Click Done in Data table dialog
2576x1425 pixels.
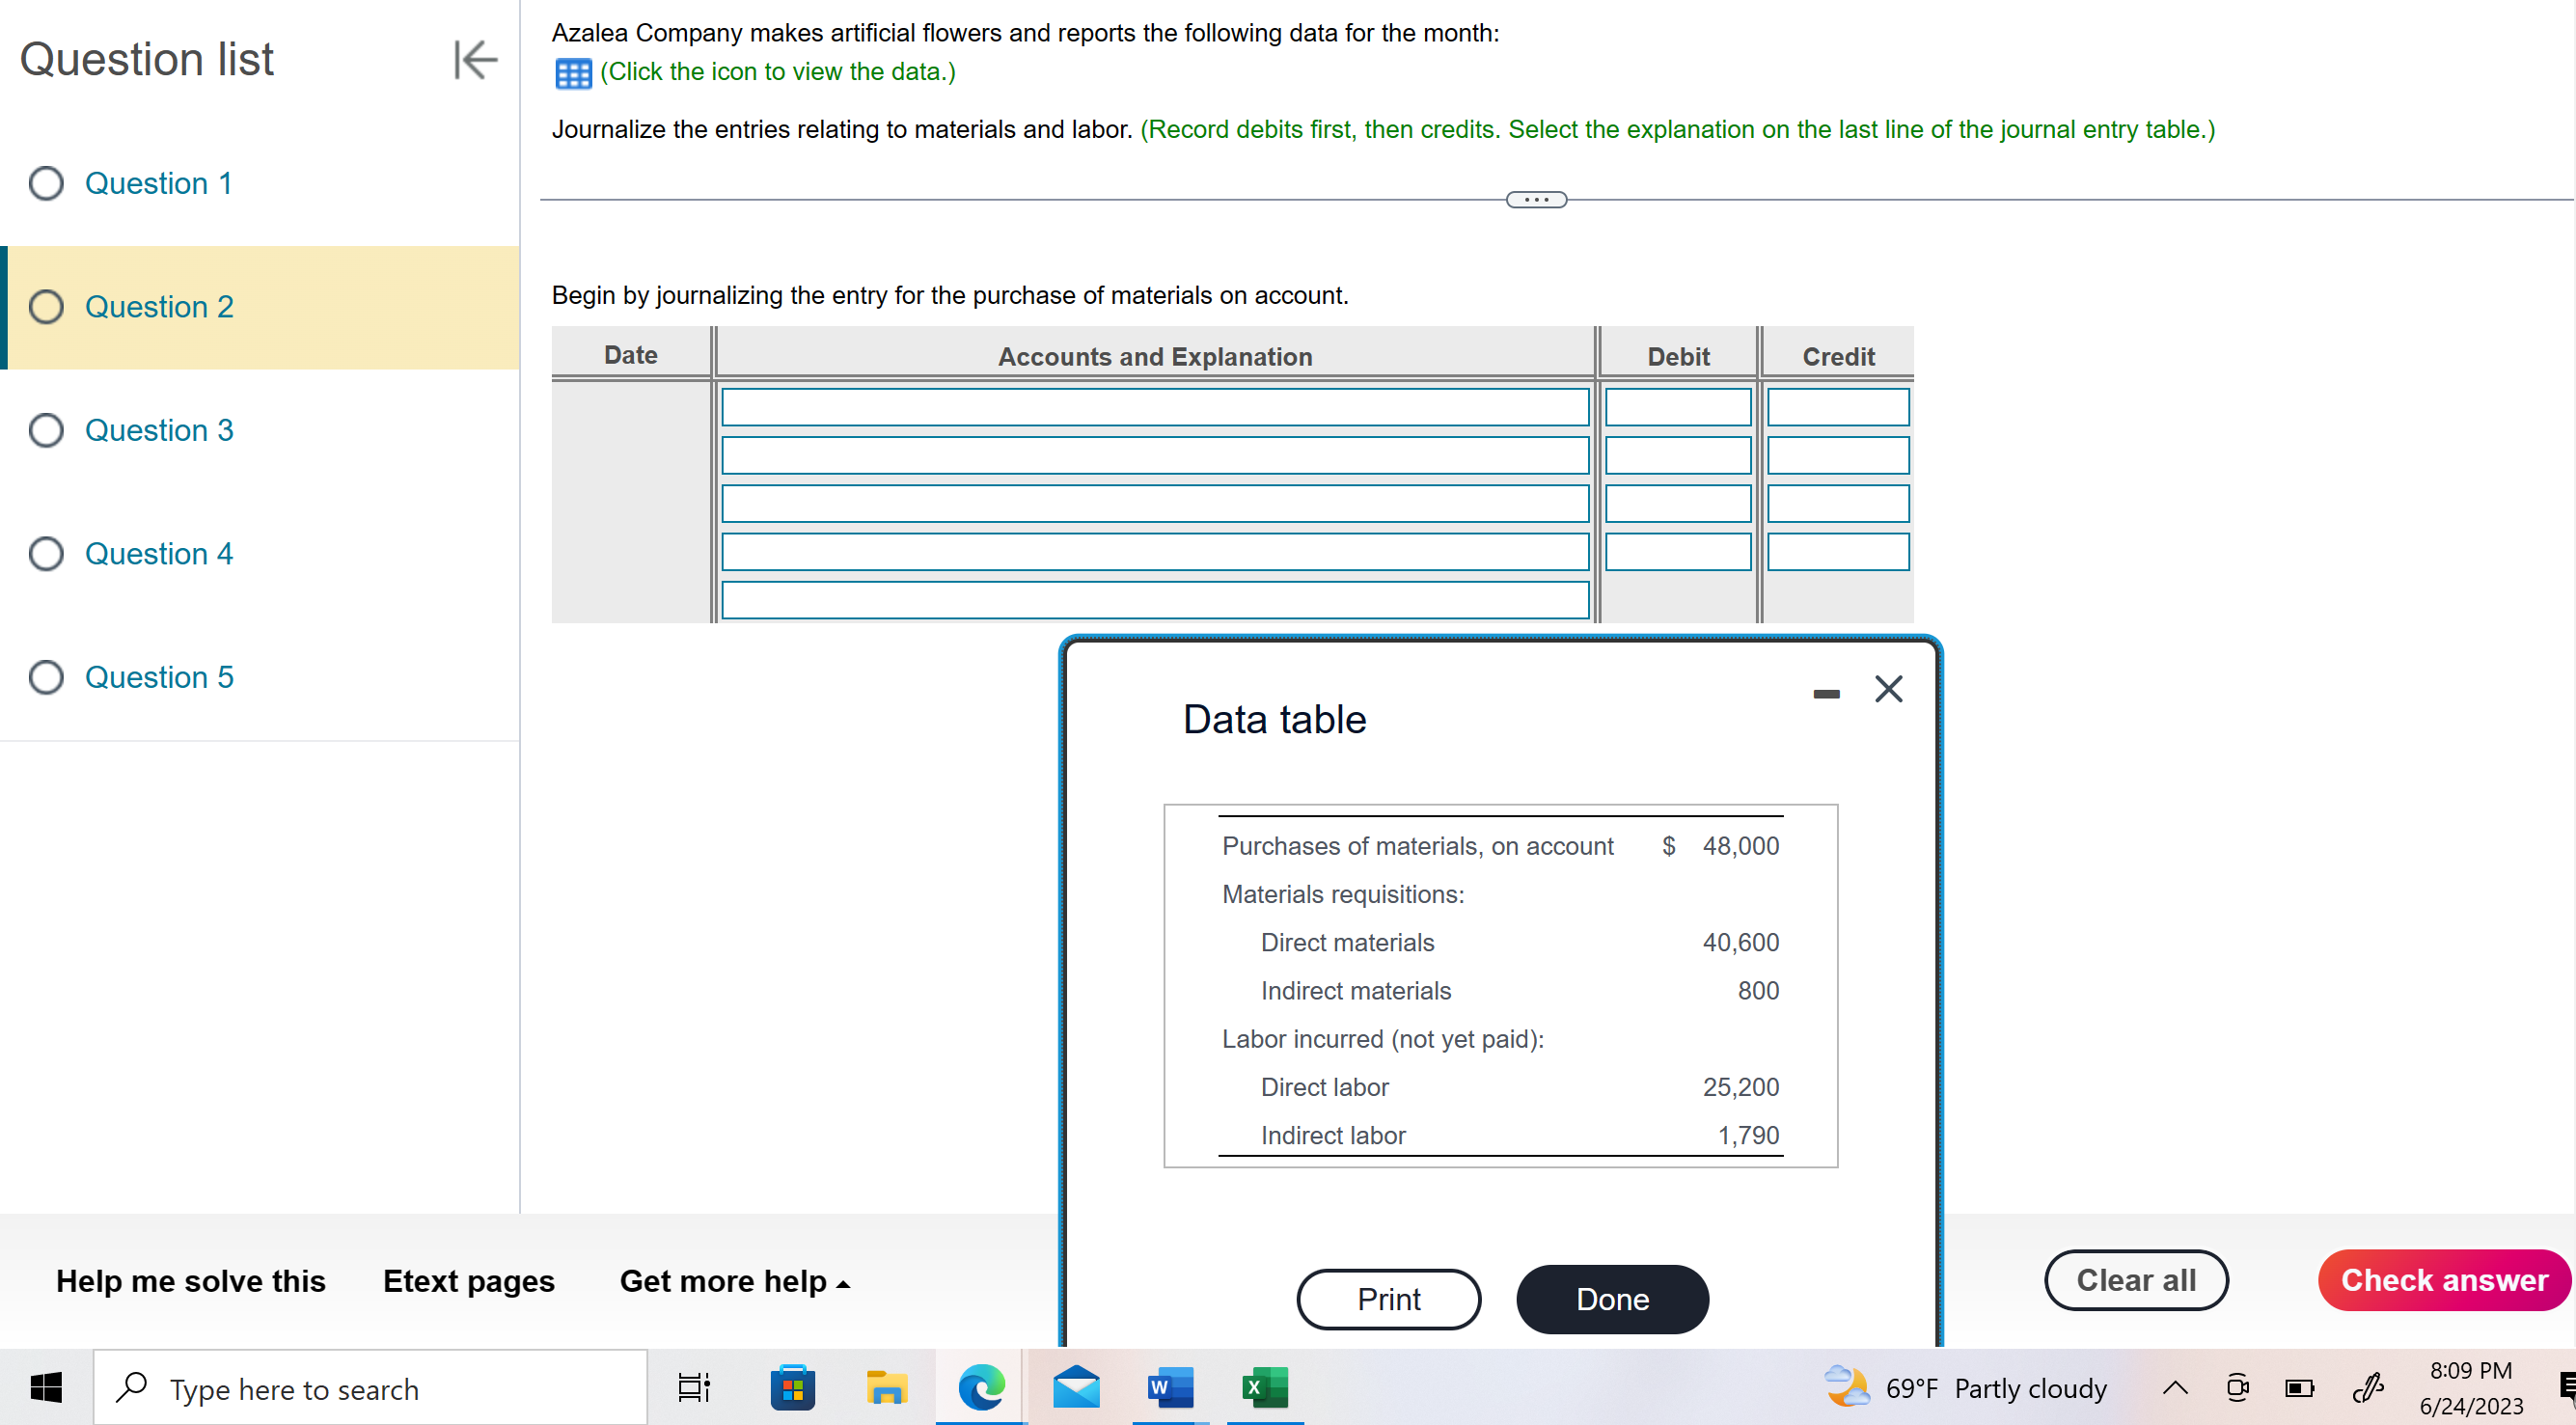pyautogui.click(x=1612, y=1299)
